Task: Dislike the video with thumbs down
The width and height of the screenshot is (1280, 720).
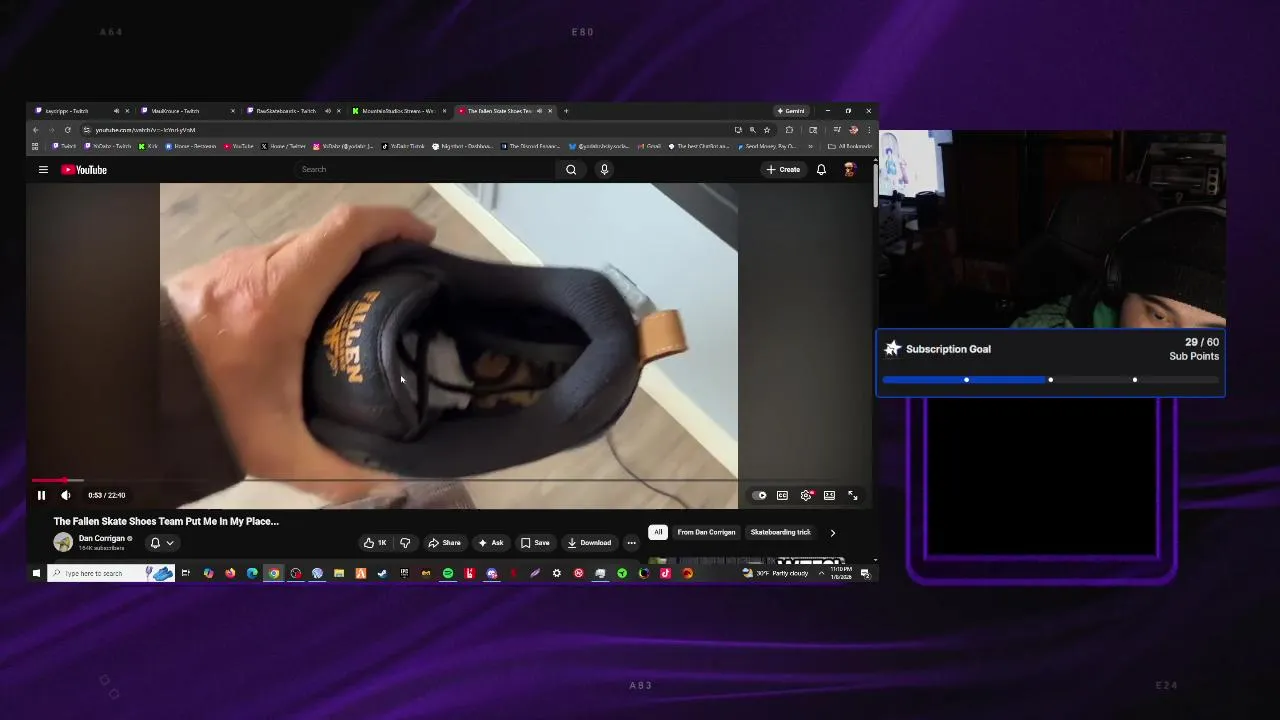Action: pos(405,543)
